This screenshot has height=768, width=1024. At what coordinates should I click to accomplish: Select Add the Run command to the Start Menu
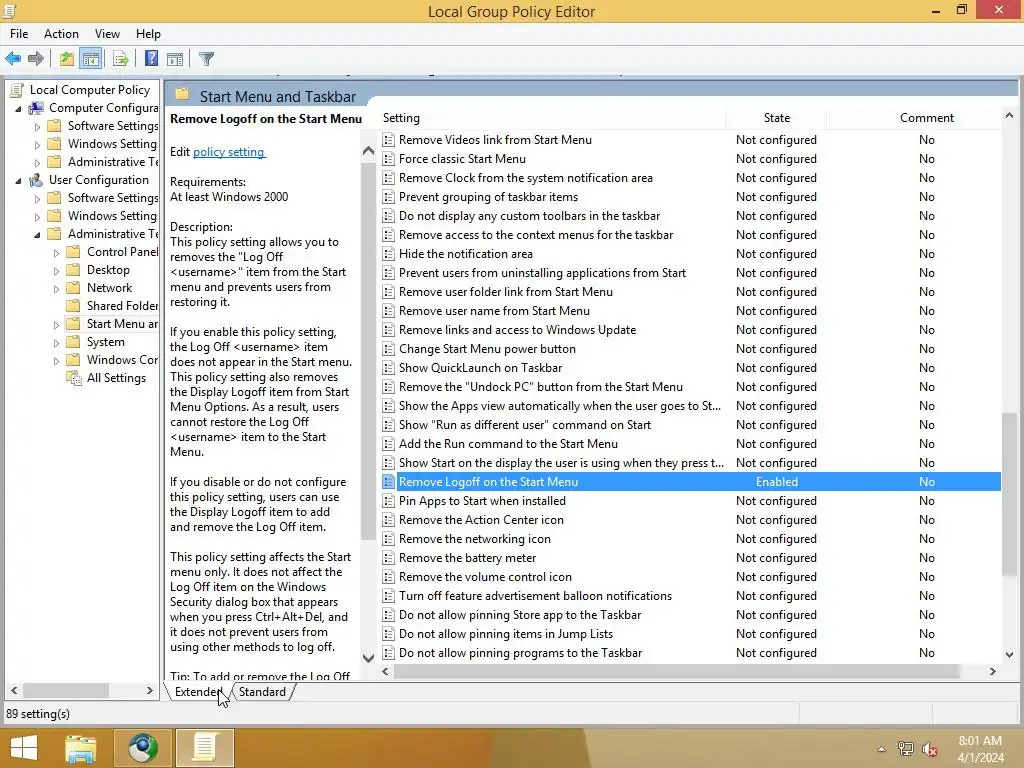coord(508,444)
